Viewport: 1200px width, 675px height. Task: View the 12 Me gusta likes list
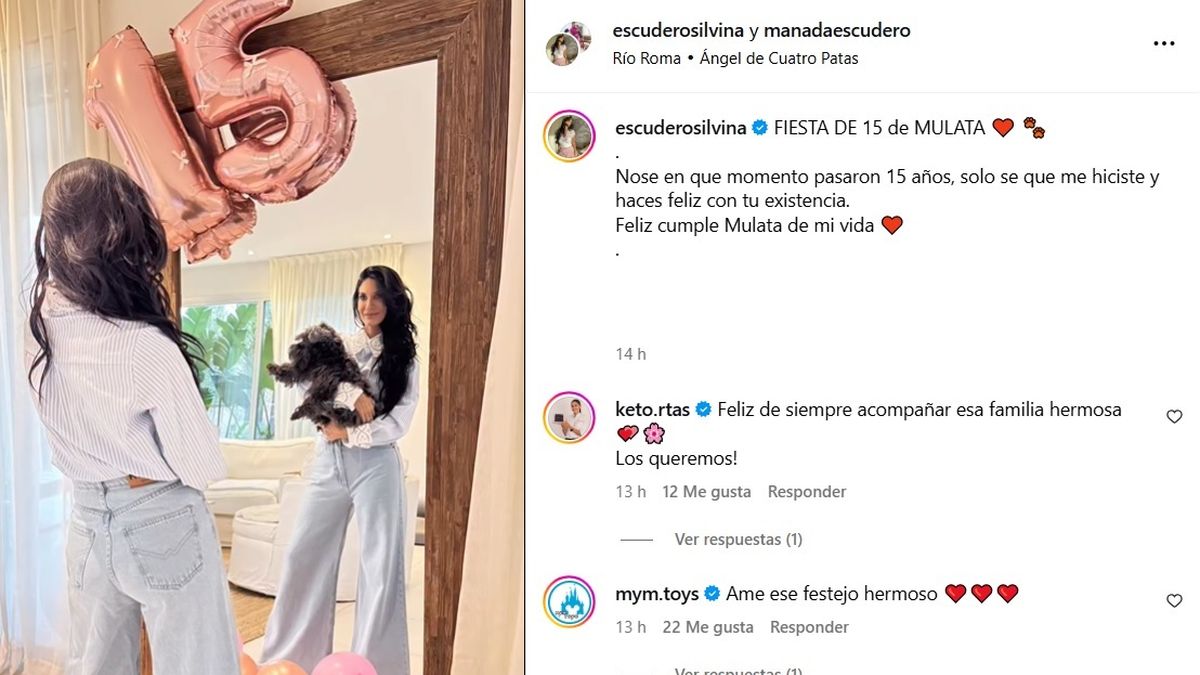(704, 491)
